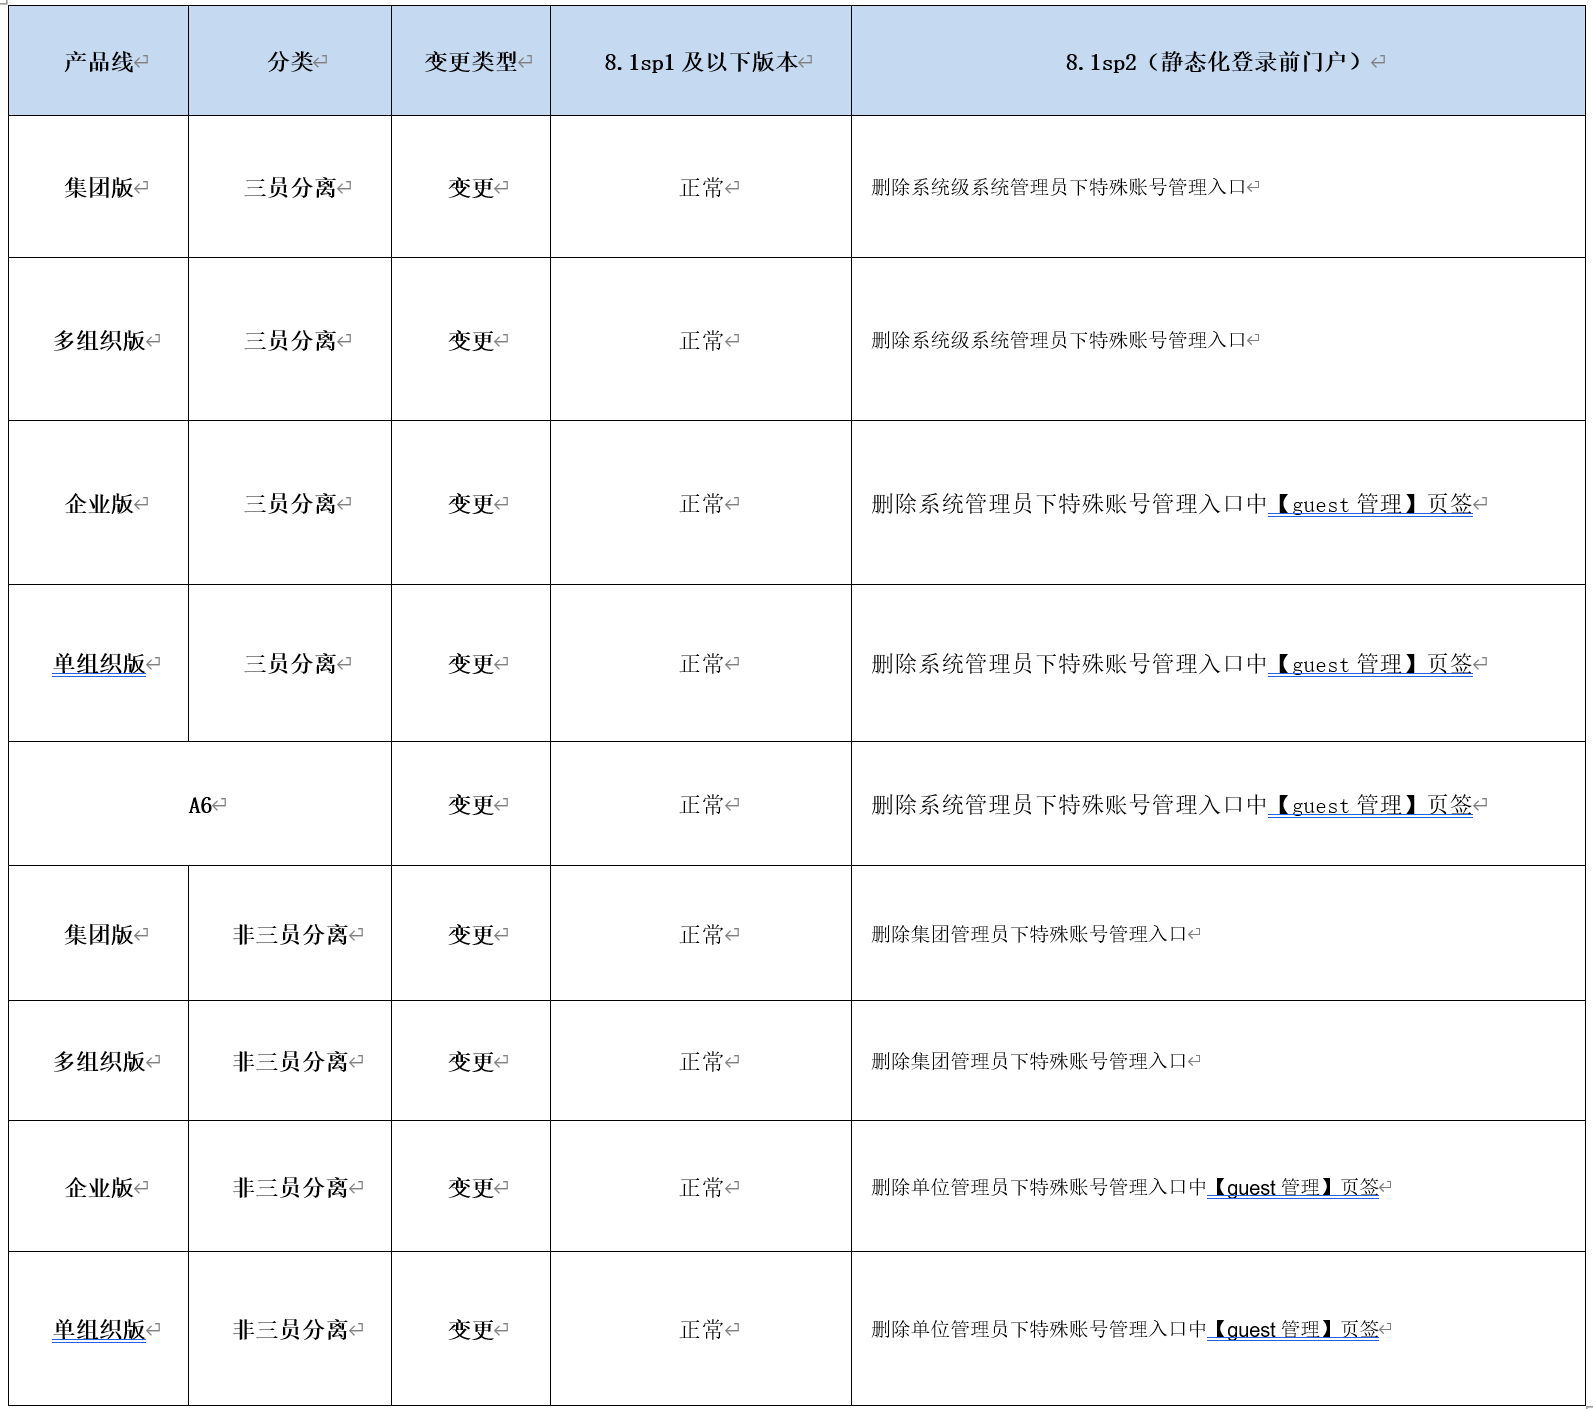Select the 变更 cell in the A6 row
The image size is (1593, 1409).
[x=471, y=805]
